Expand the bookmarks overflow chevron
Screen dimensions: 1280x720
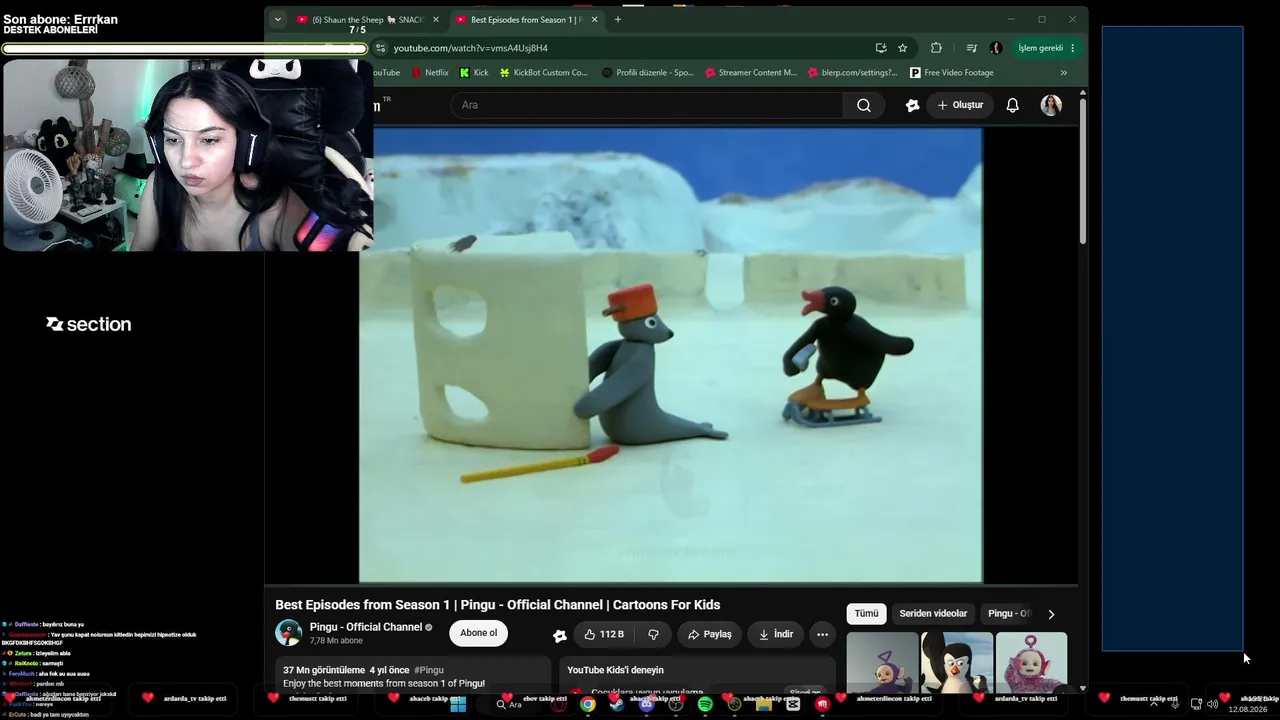1064,73
